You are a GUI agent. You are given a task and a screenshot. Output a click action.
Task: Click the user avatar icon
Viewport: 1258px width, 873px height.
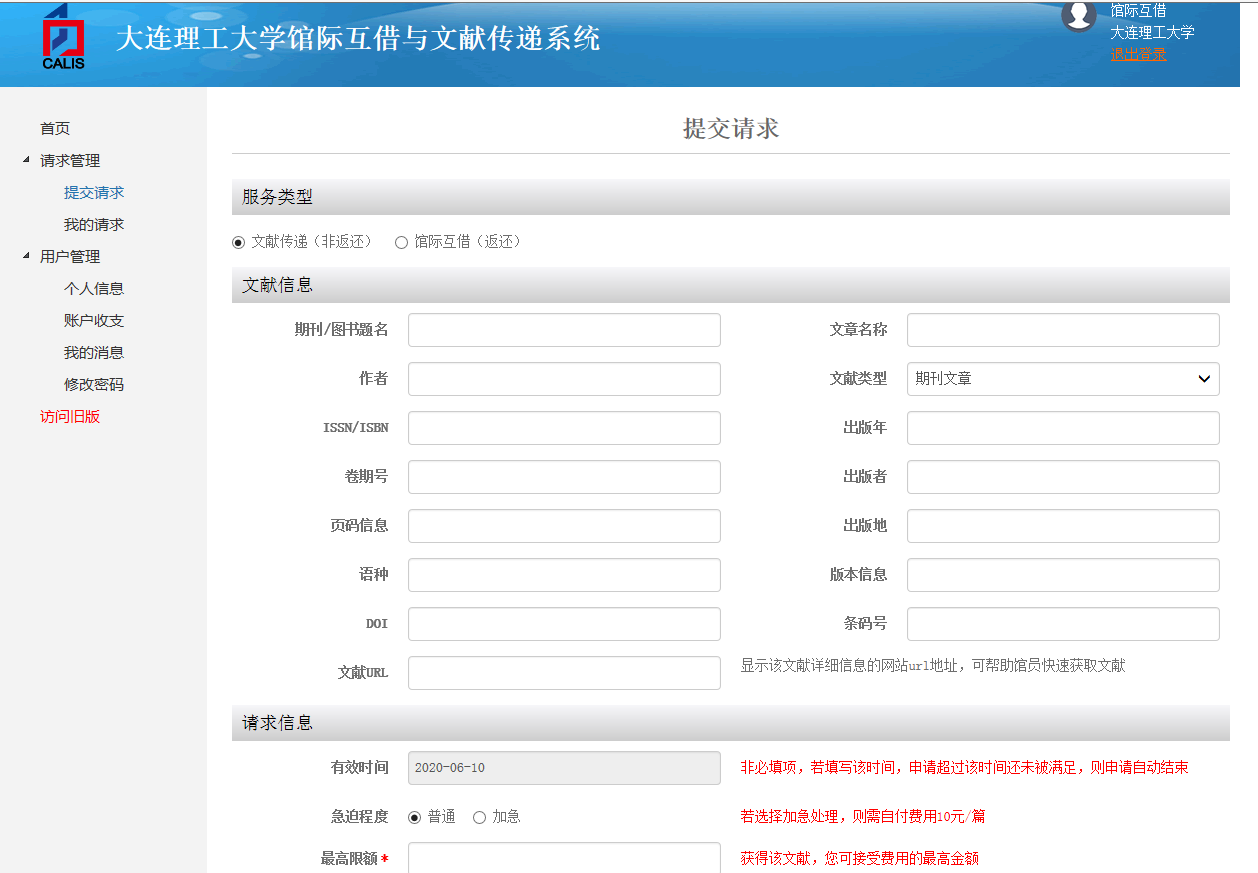(x=1078, y=16)
